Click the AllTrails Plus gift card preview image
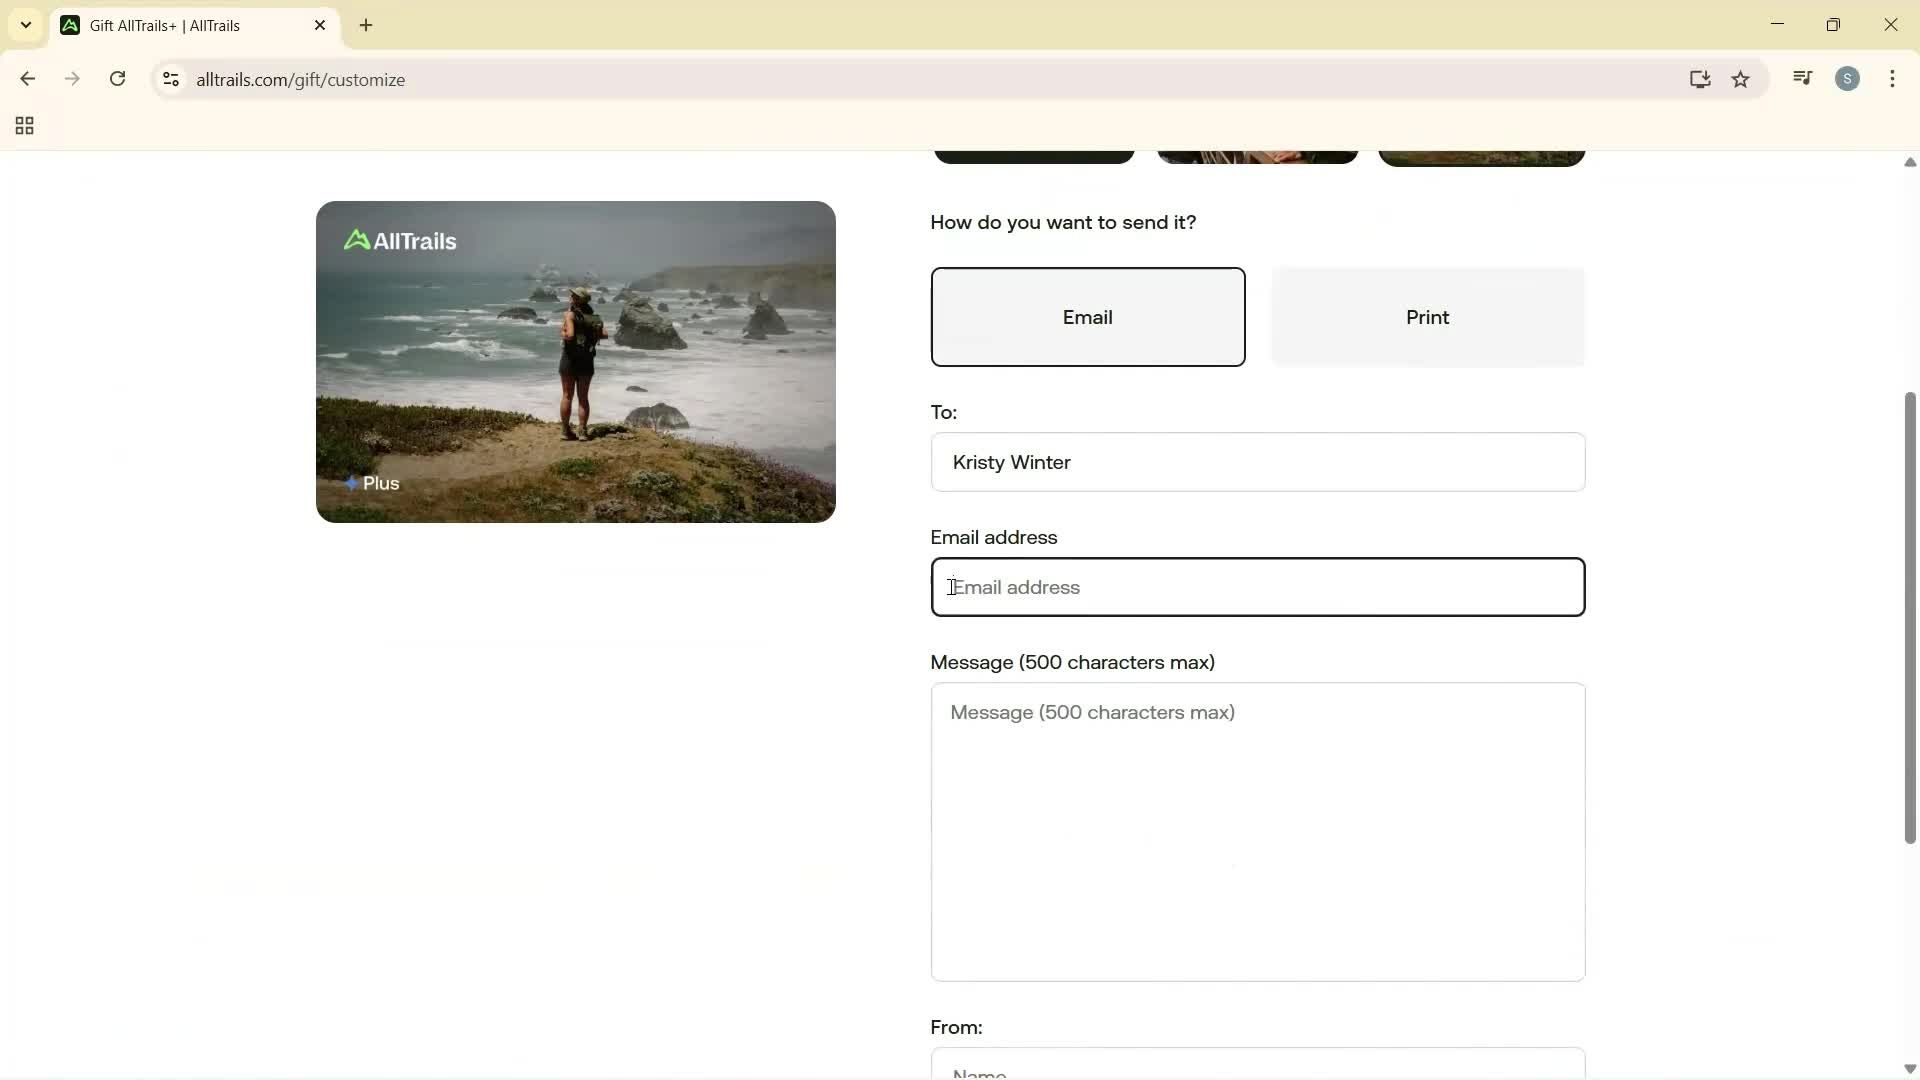Image resolution: width=1920 pixels, height=1080 pixels. tap(575, 361)
